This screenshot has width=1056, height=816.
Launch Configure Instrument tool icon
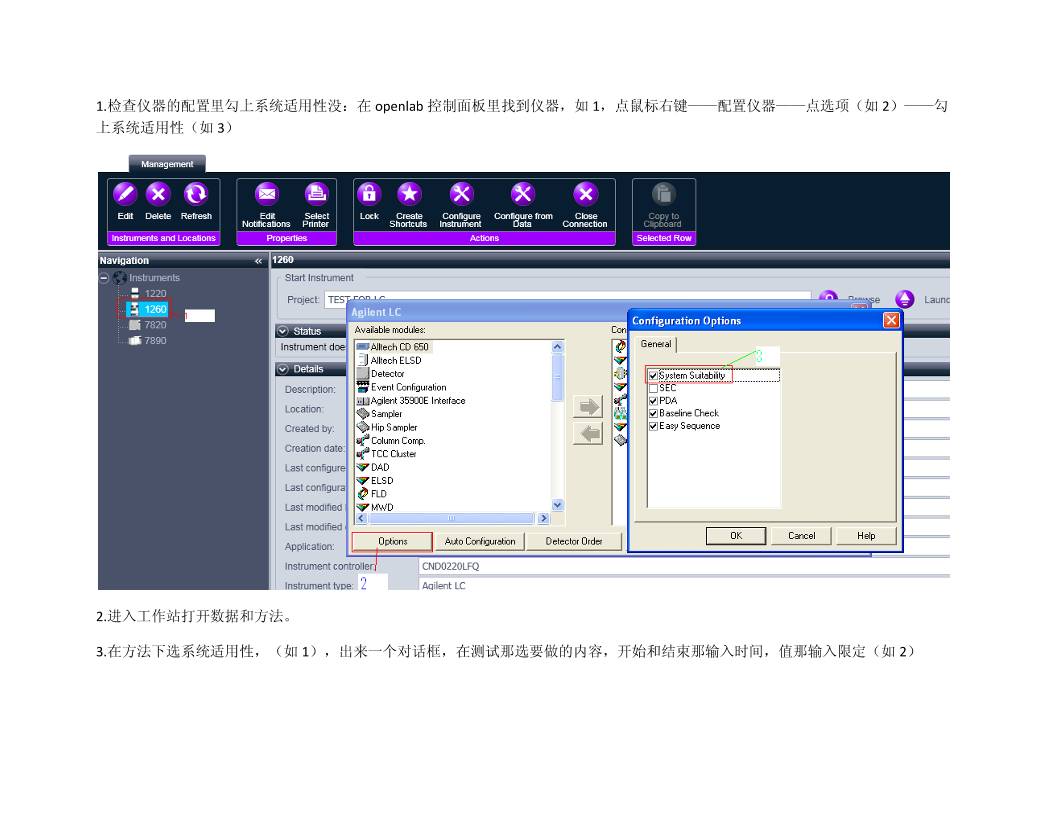(x=461, y=194)
